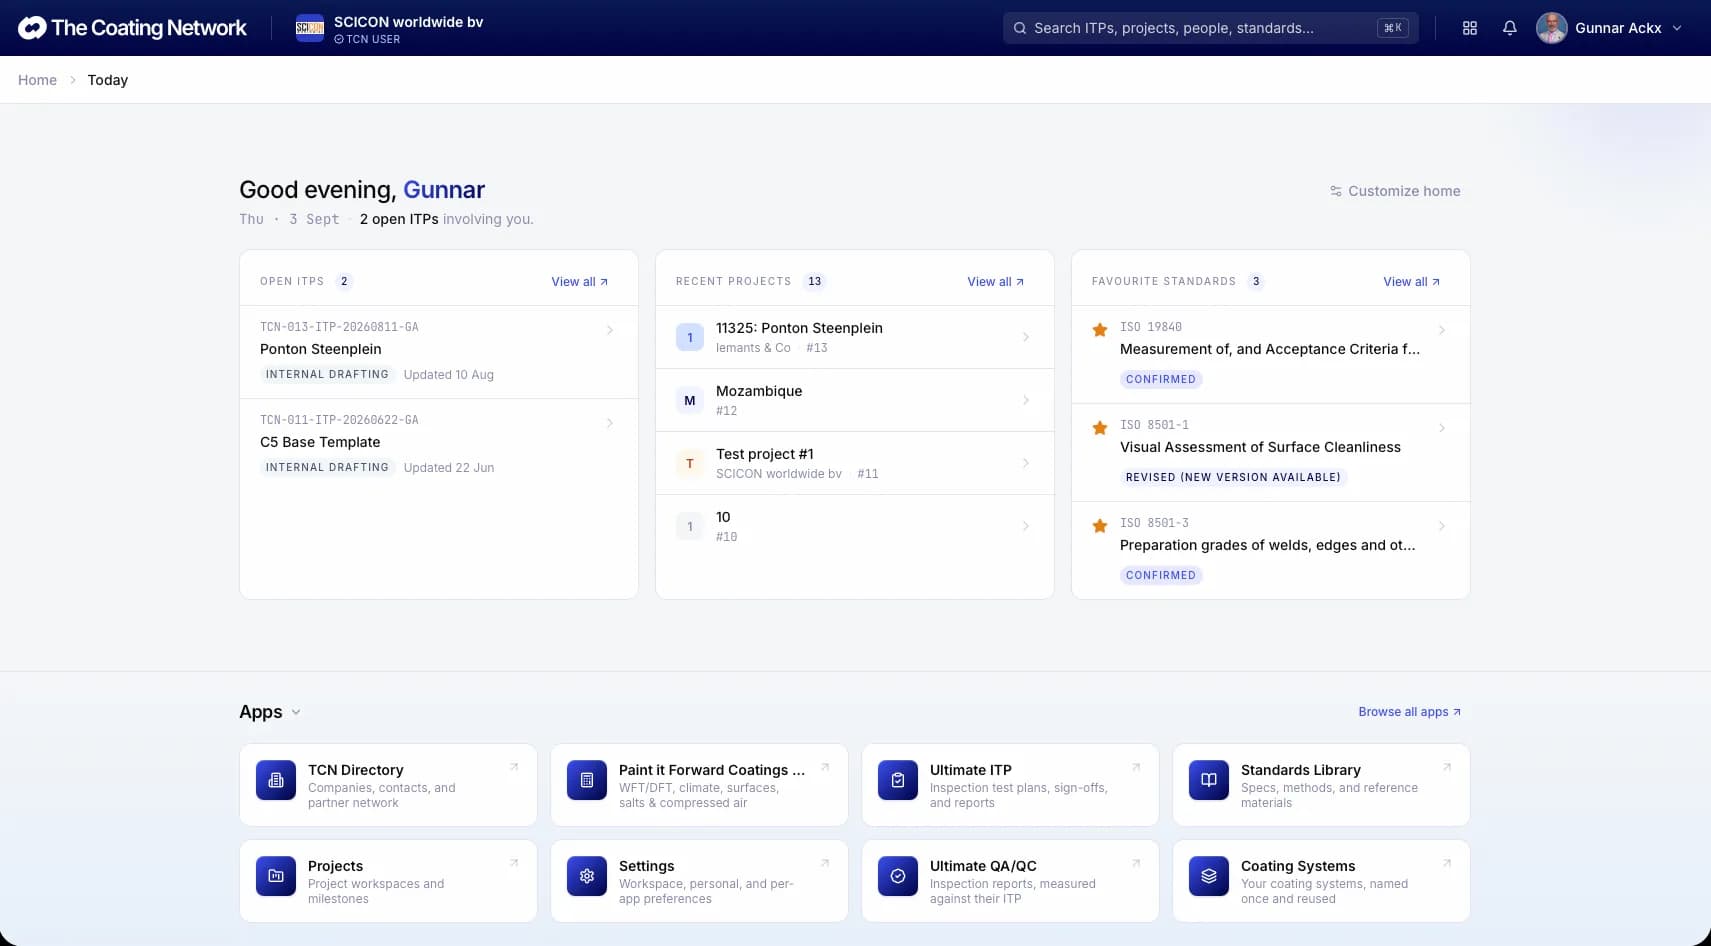Open Standards Library book icon
Viewport: 1711px width, 946px height.
(x=1209, y=780)
